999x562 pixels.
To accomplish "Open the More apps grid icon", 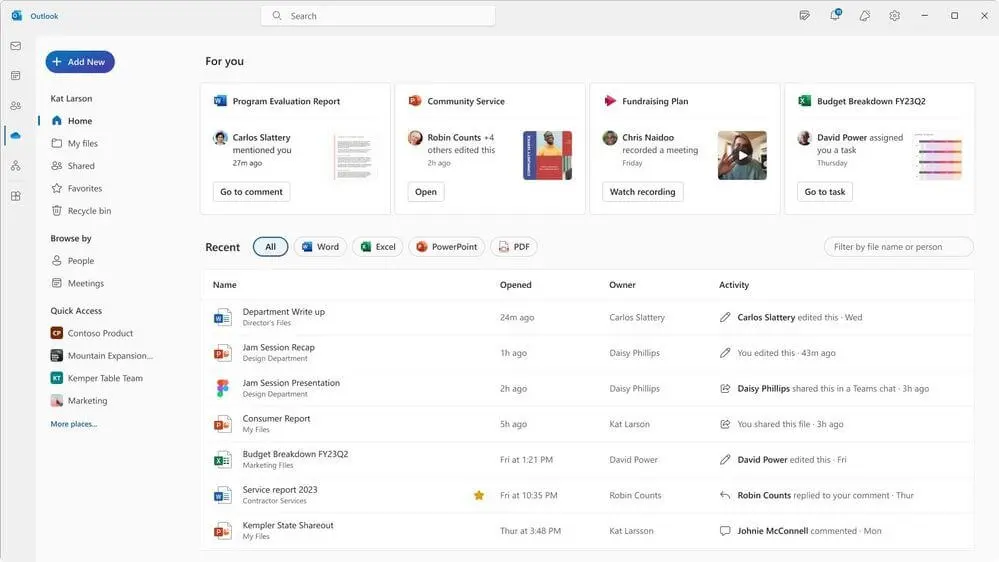I will [16, 196].
